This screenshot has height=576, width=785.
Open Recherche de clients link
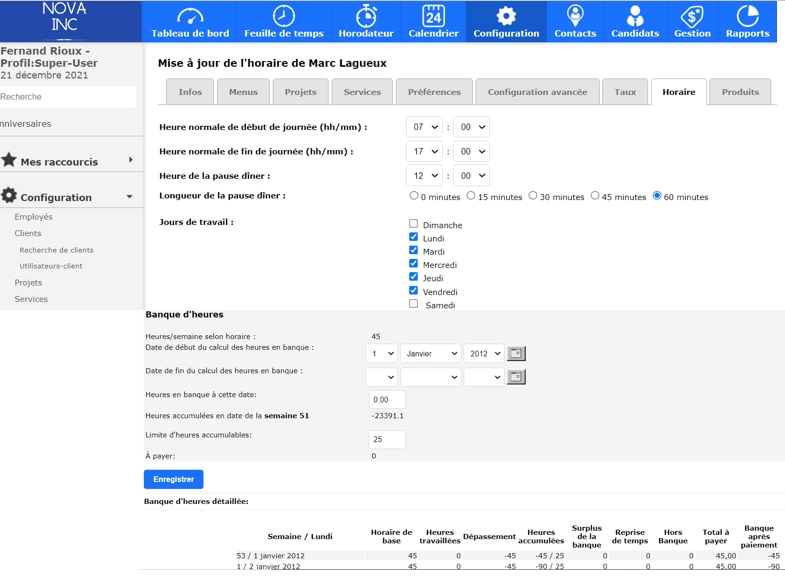point(57,250)
